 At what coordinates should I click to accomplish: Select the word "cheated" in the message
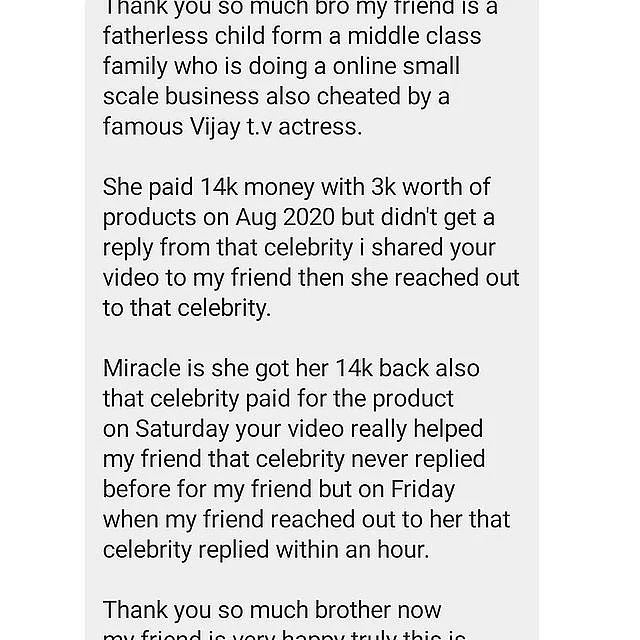pyautogui.click(x=358, y=96)
